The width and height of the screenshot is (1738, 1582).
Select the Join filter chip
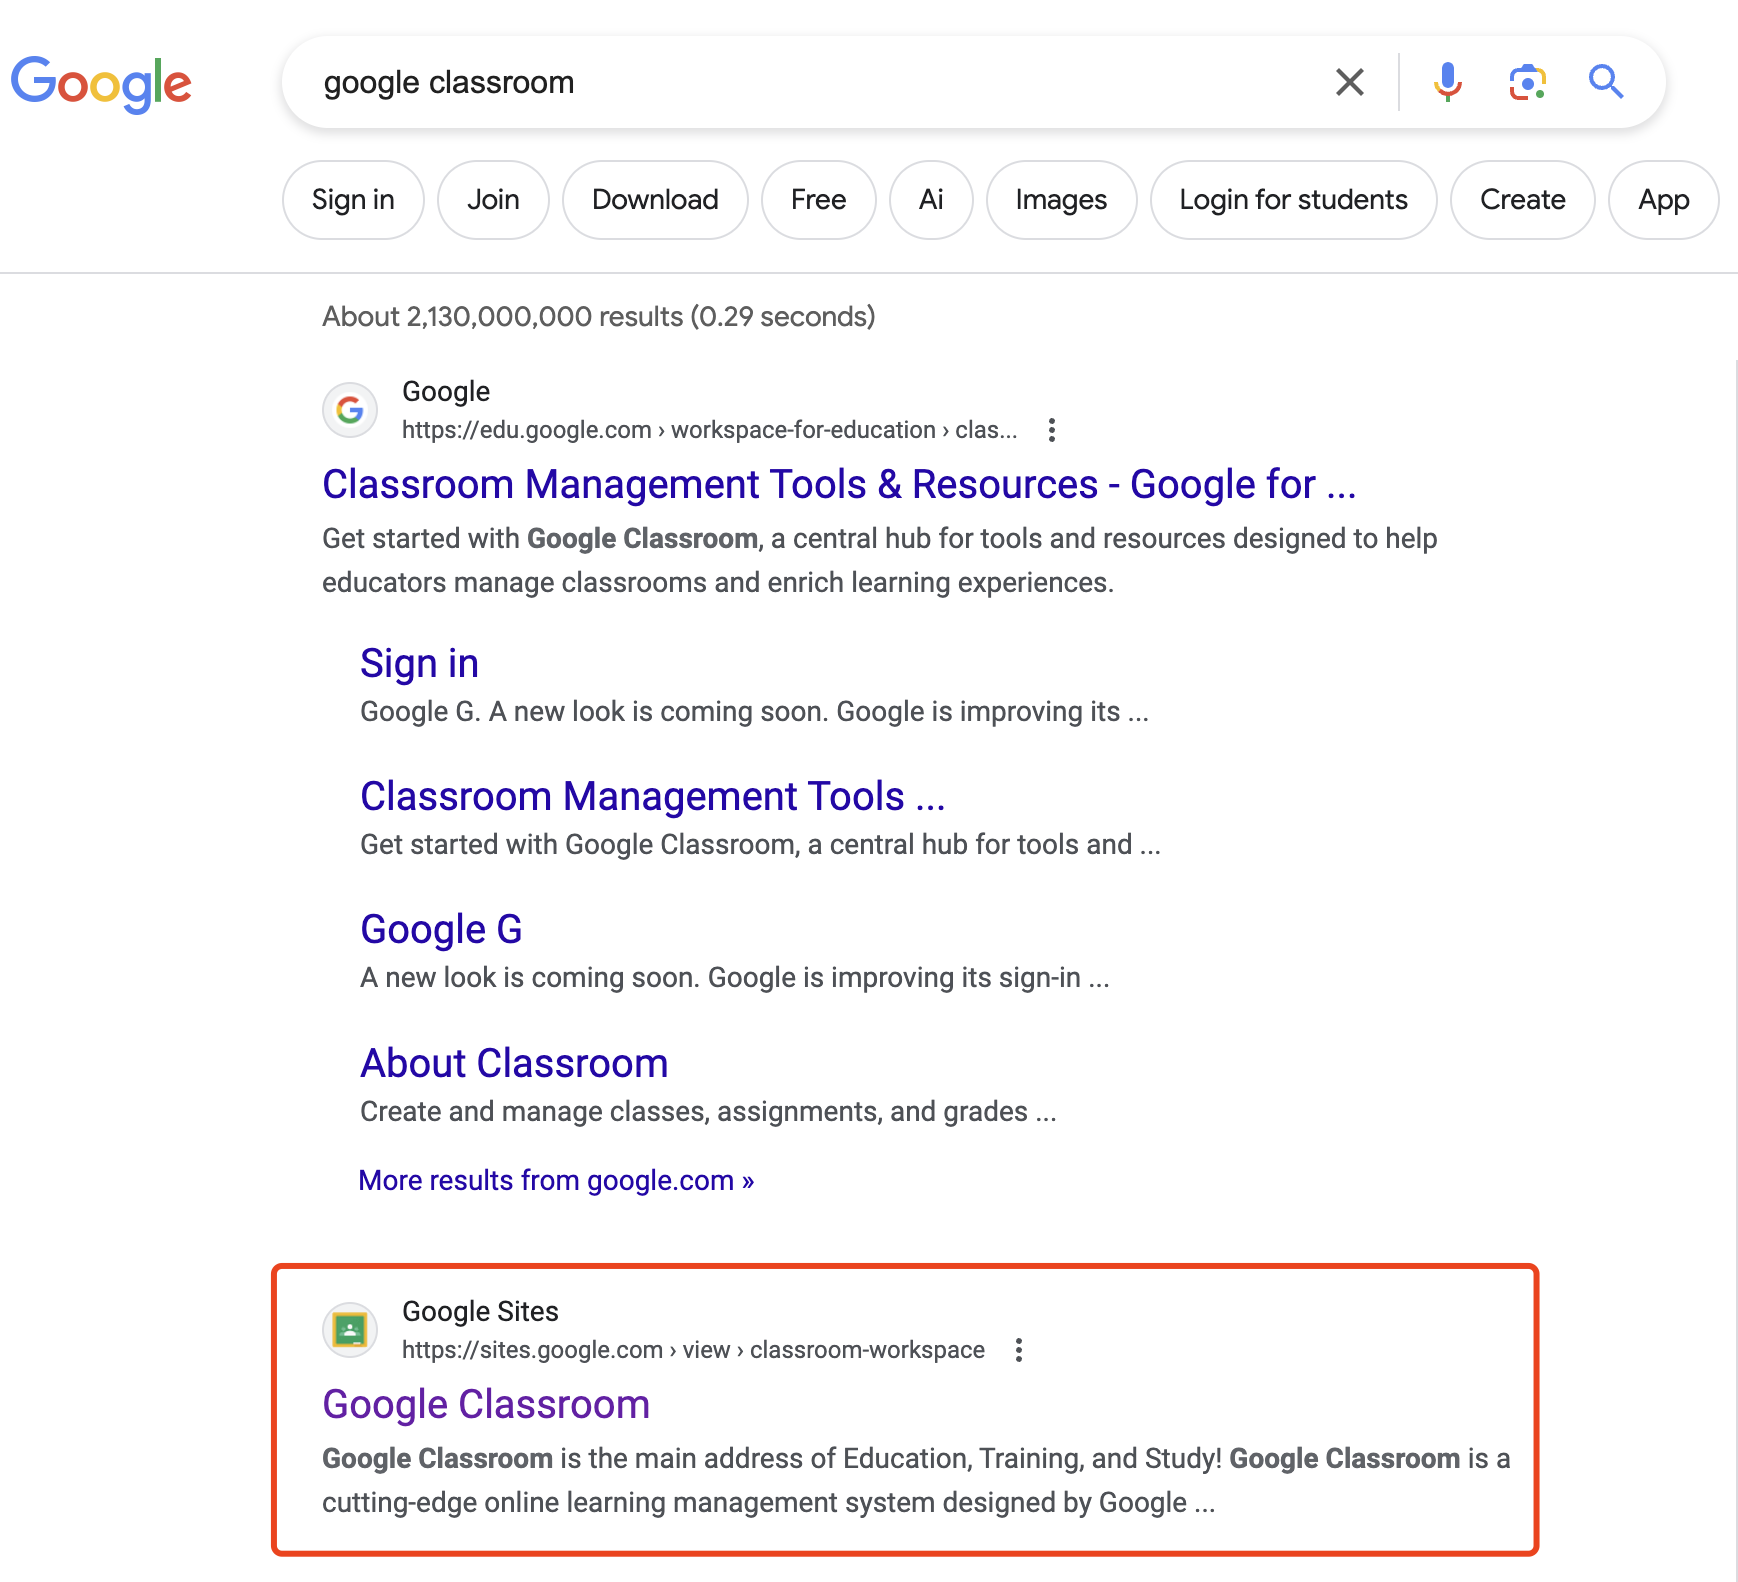(x=493, y=200)
